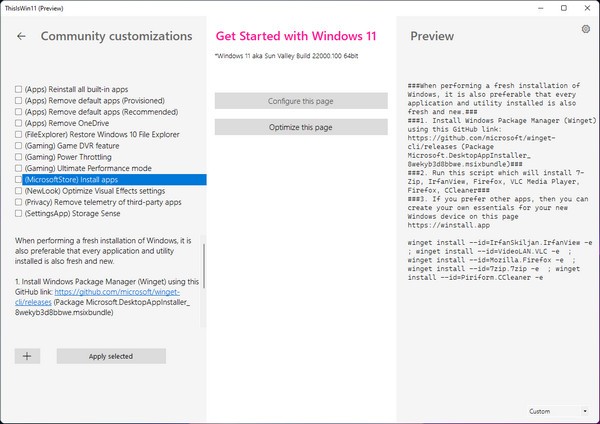This screenshot has height=424, width=600.
Task: Open settings gear in Preview pane
Action: click(586, 30)
